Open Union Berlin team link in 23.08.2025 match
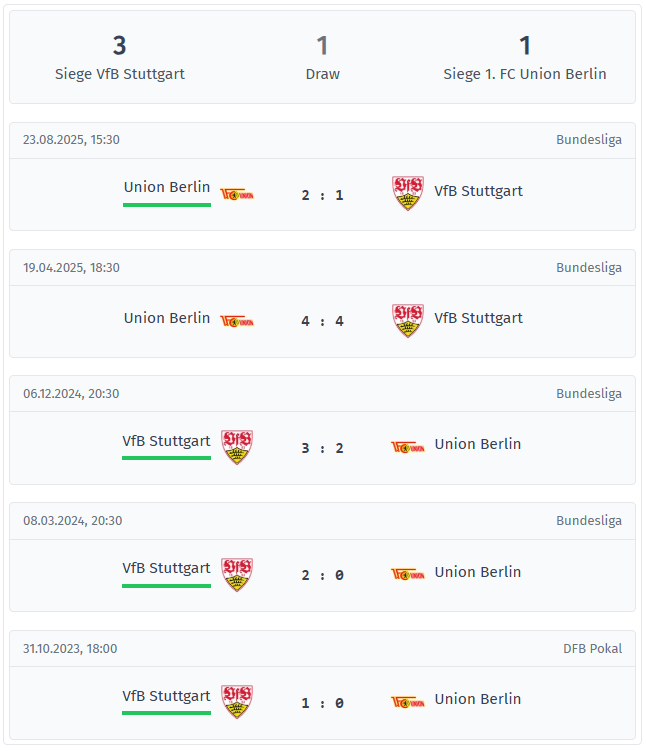 pos(167,187)
